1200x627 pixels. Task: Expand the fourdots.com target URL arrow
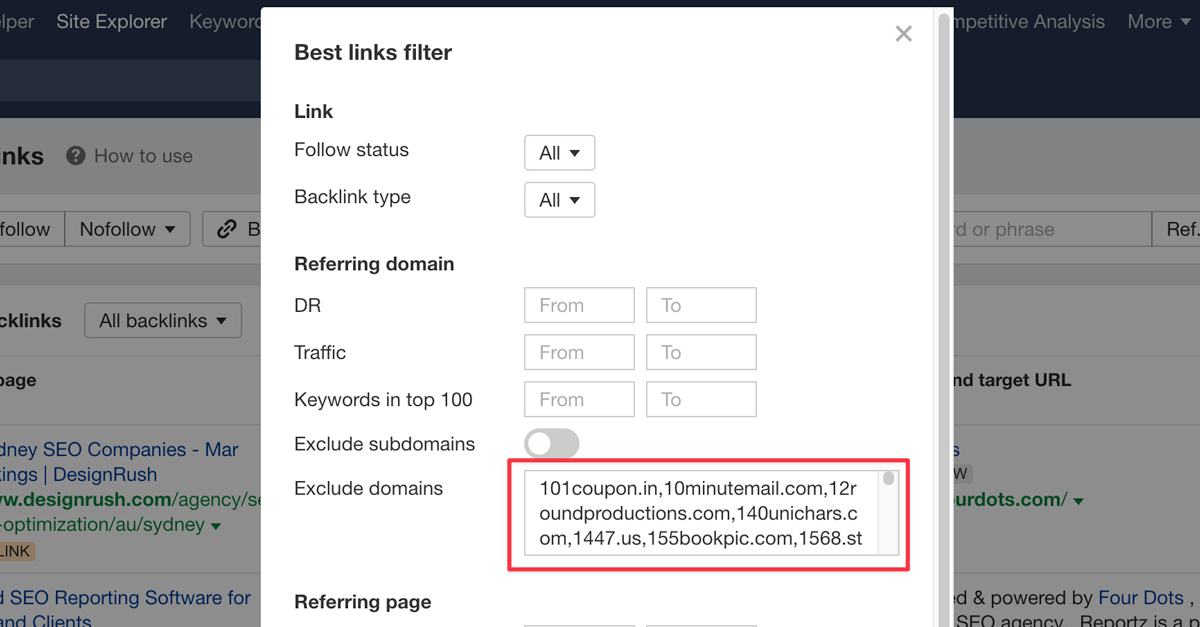[1078, 501]
